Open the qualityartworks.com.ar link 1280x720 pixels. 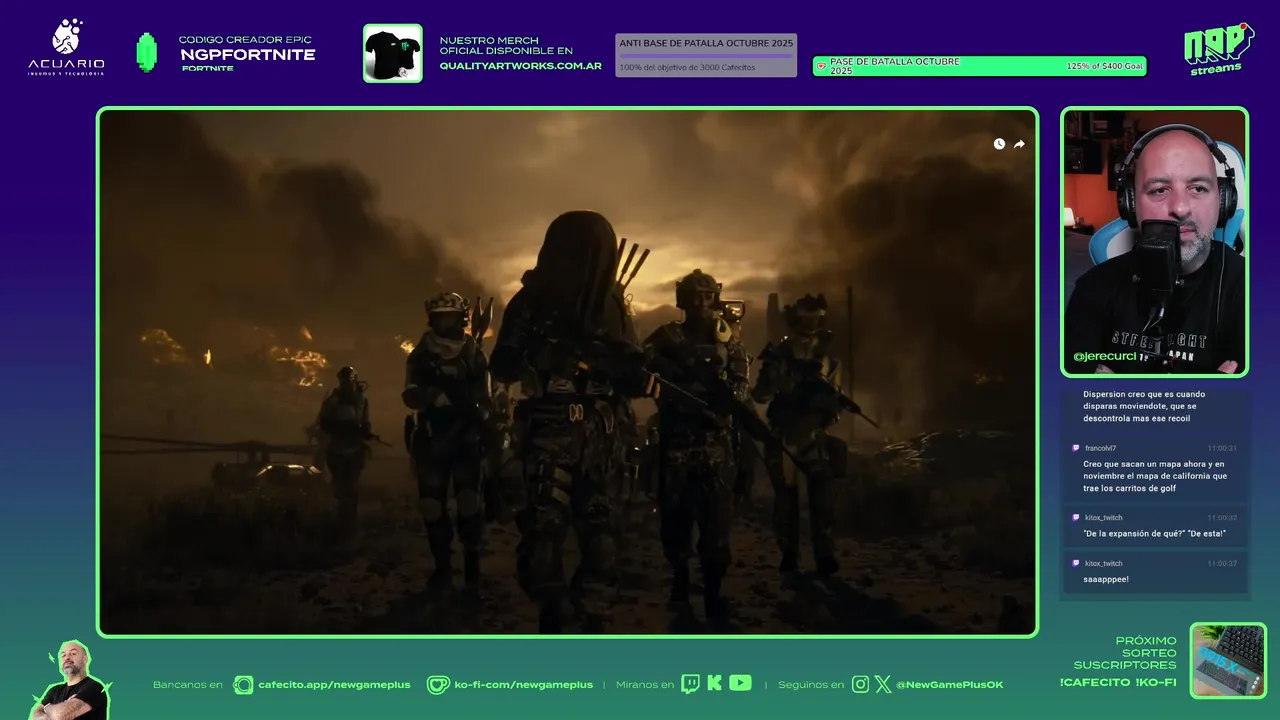click(x=521, y=66)
